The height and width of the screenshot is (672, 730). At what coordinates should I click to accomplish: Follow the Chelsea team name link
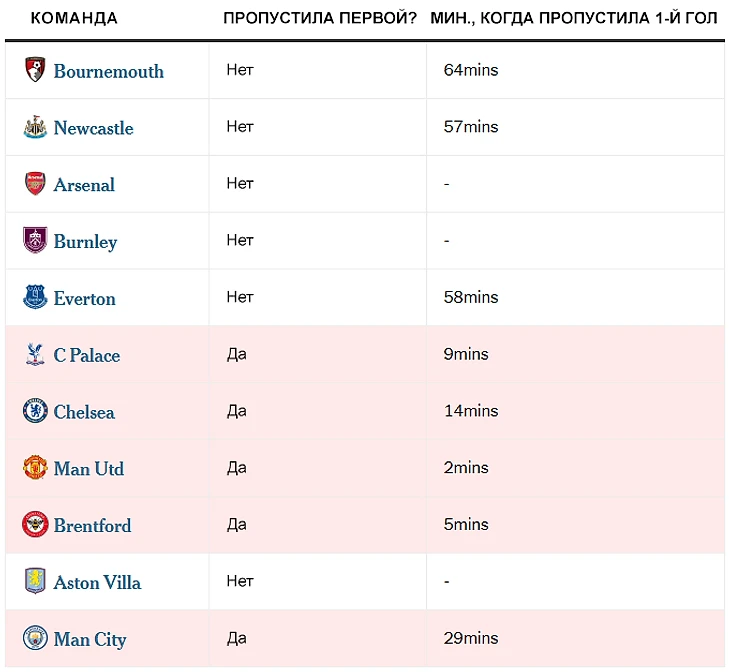point(84,412)
